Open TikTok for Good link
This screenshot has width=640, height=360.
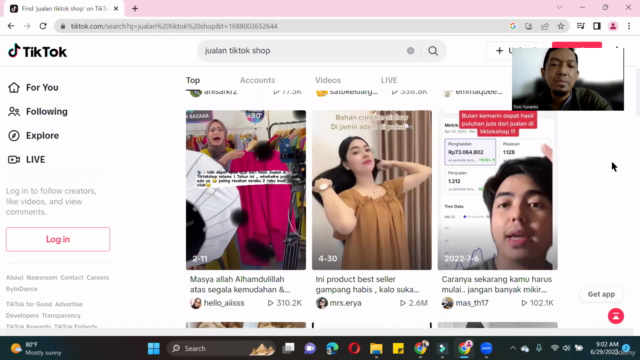[29, 304]
